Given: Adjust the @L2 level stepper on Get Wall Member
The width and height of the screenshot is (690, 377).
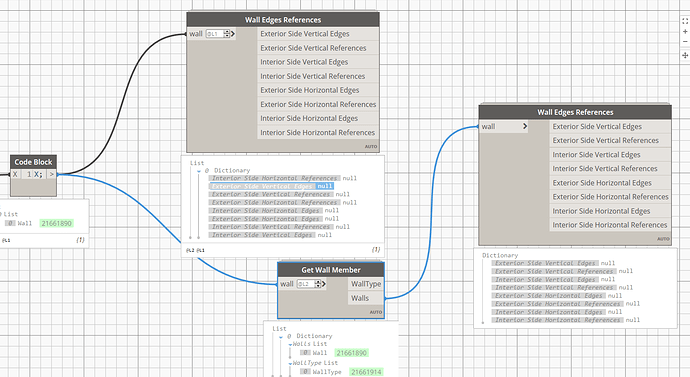Looking at the screenshot, I should 318,284.
